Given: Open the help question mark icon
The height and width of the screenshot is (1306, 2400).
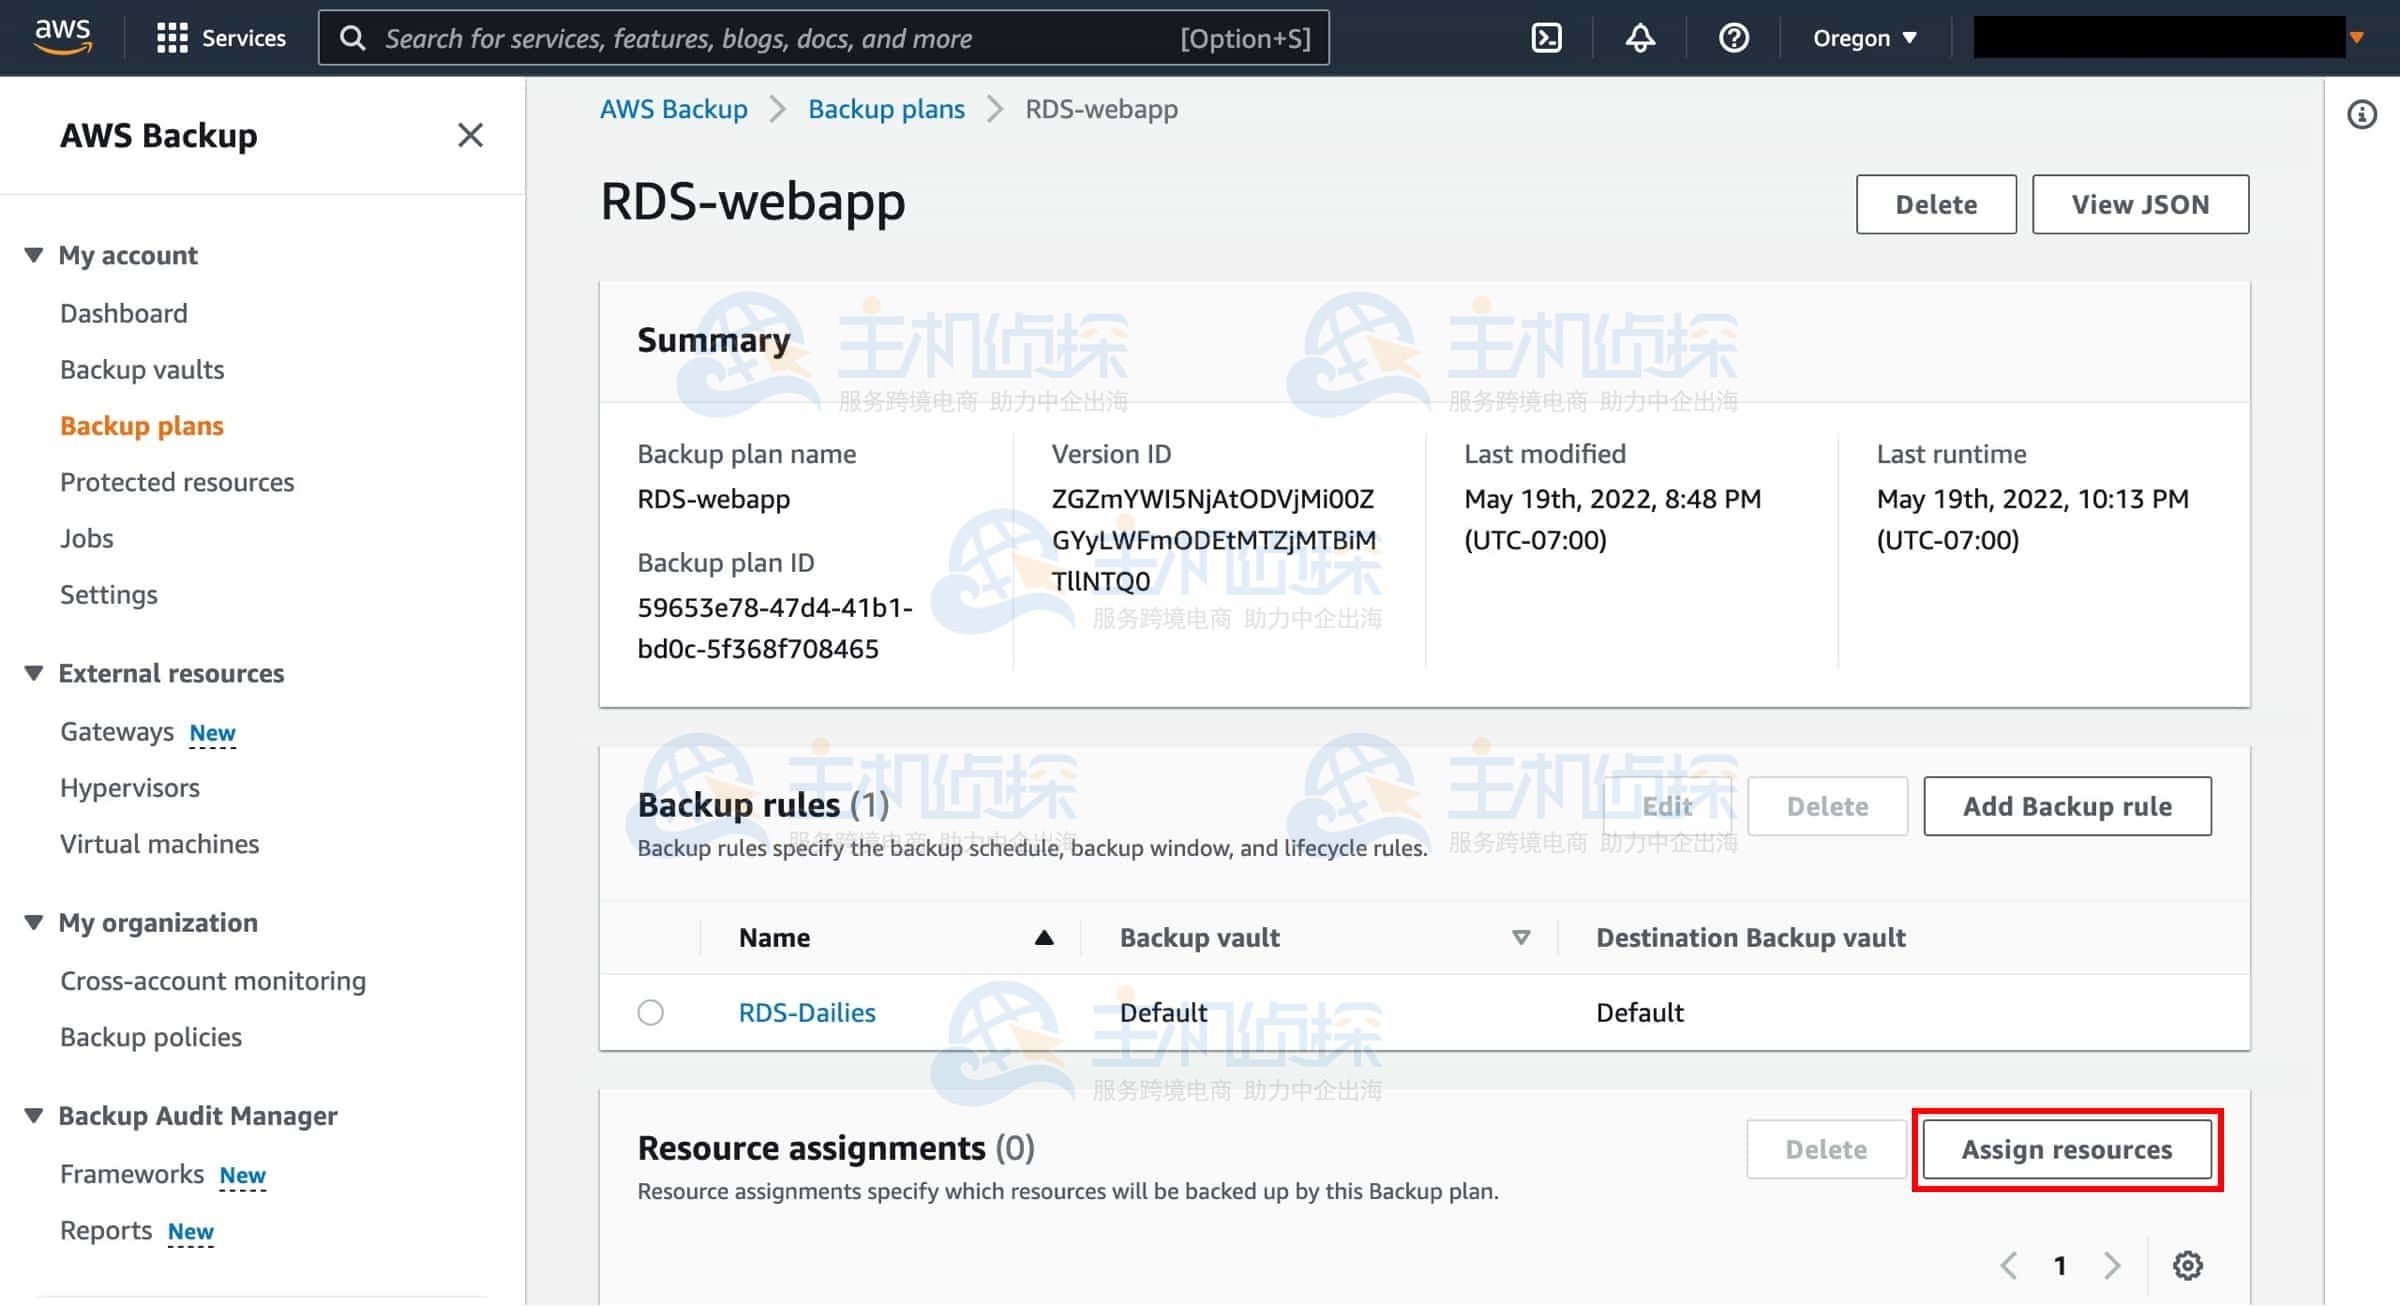Looking at the screenshot, I should [x=1733, y=38].
